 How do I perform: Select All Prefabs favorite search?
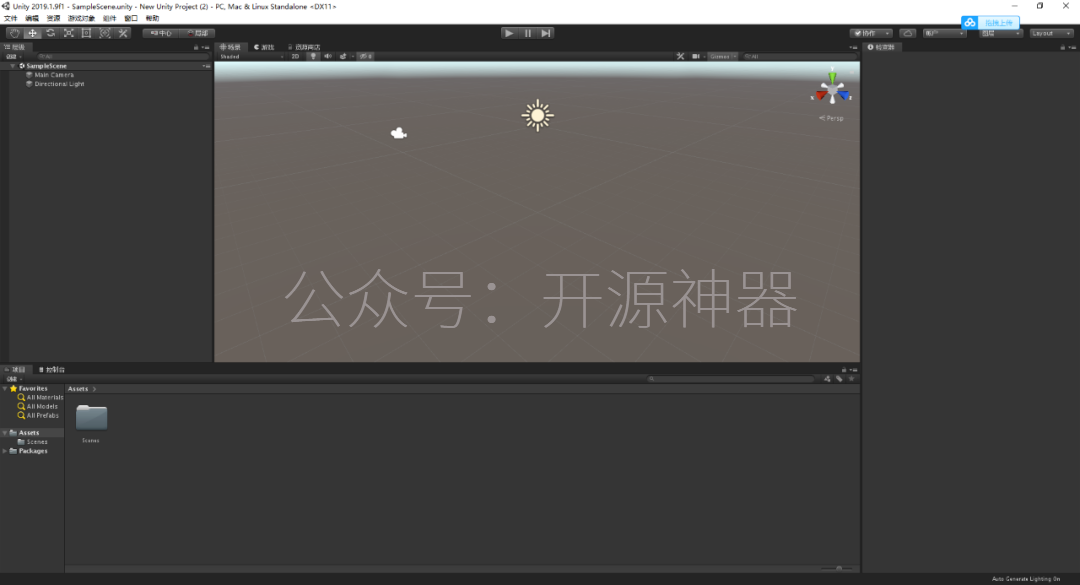point(43,415)
